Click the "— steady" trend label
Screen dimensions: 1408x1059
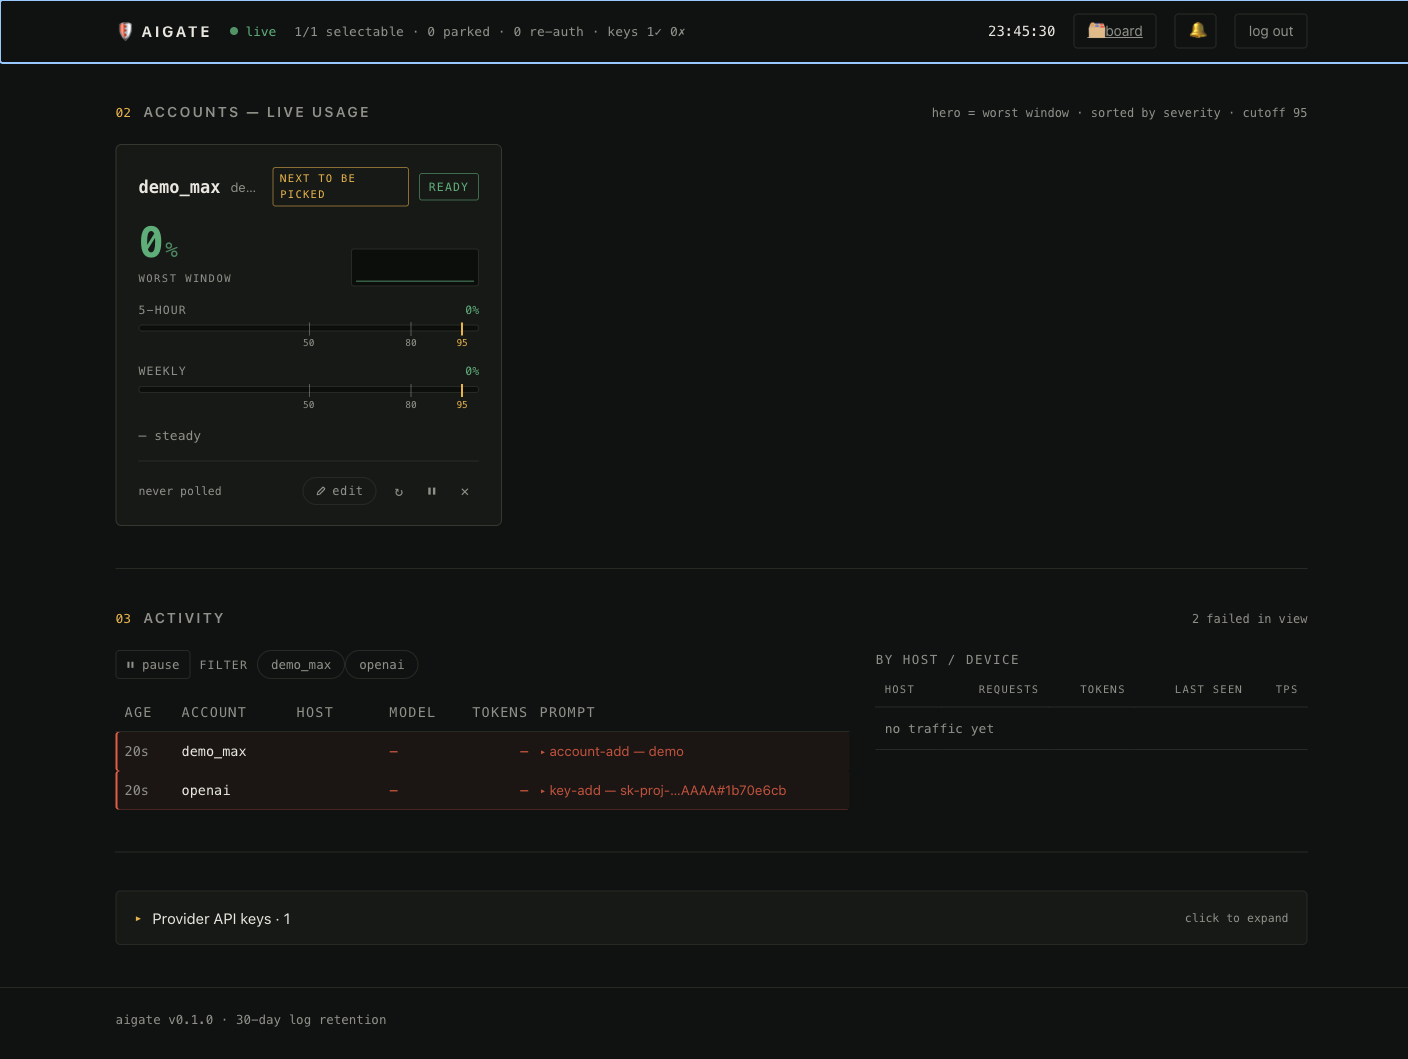(170, 436)
